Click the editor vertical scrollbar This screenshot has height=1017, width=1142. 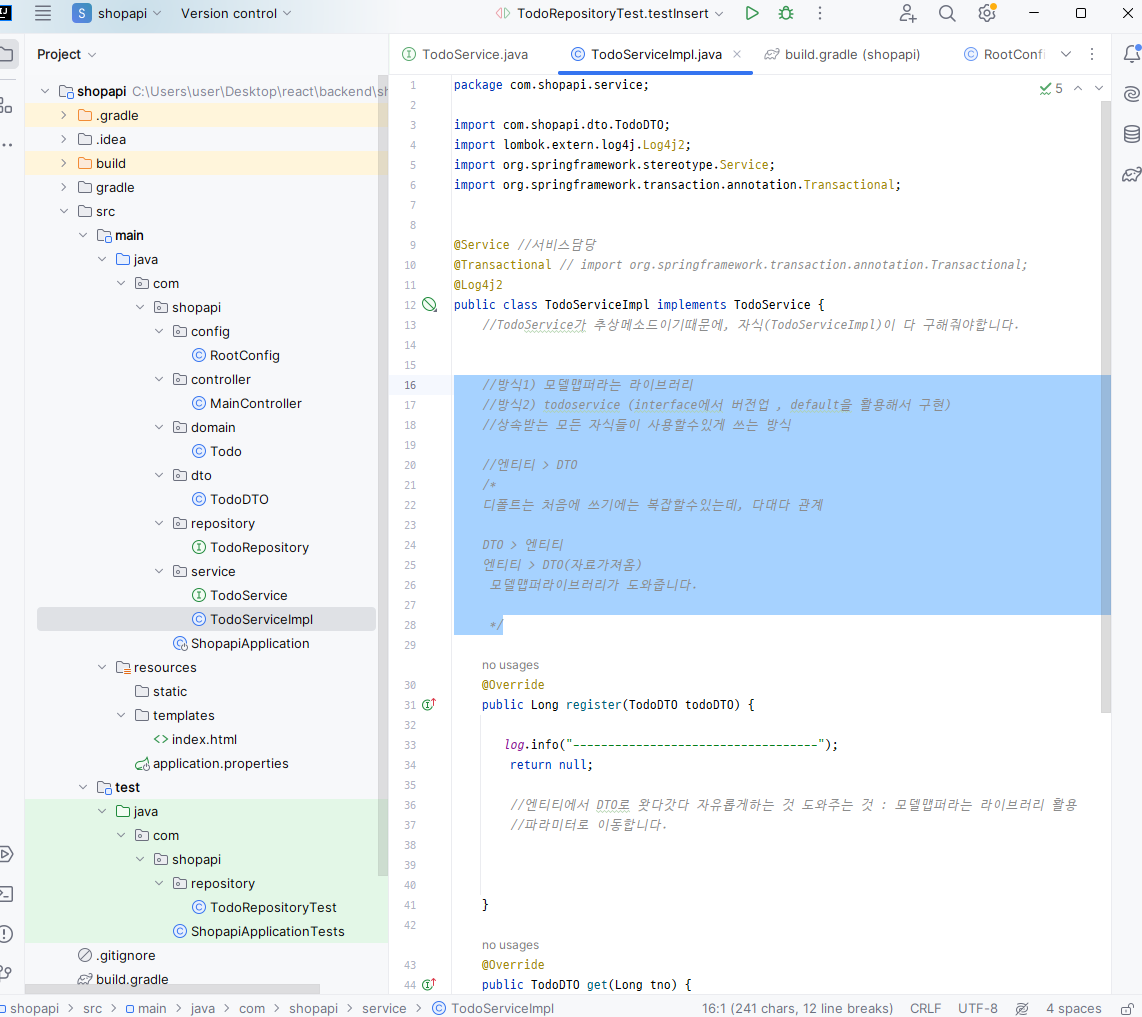1106,407
